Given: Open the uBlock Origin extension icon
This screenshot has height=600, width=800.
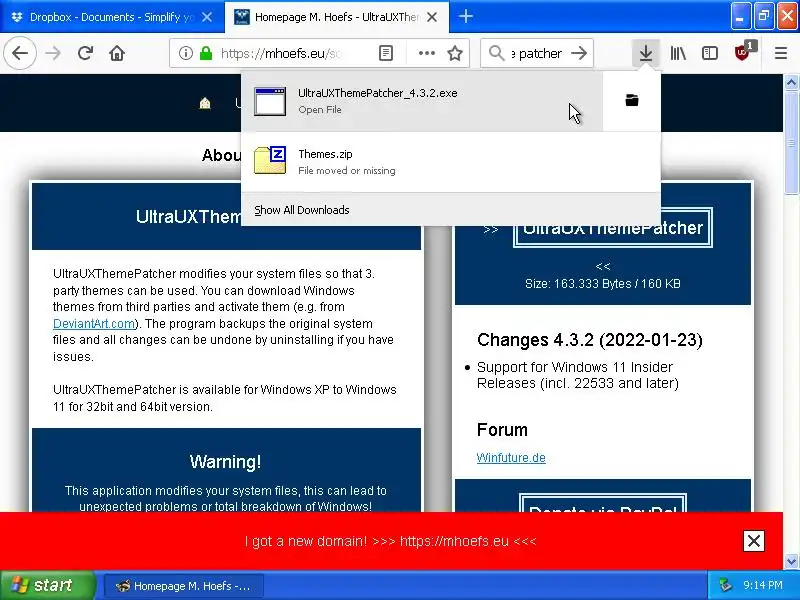Looking at the screenshot, I should 743,52.
